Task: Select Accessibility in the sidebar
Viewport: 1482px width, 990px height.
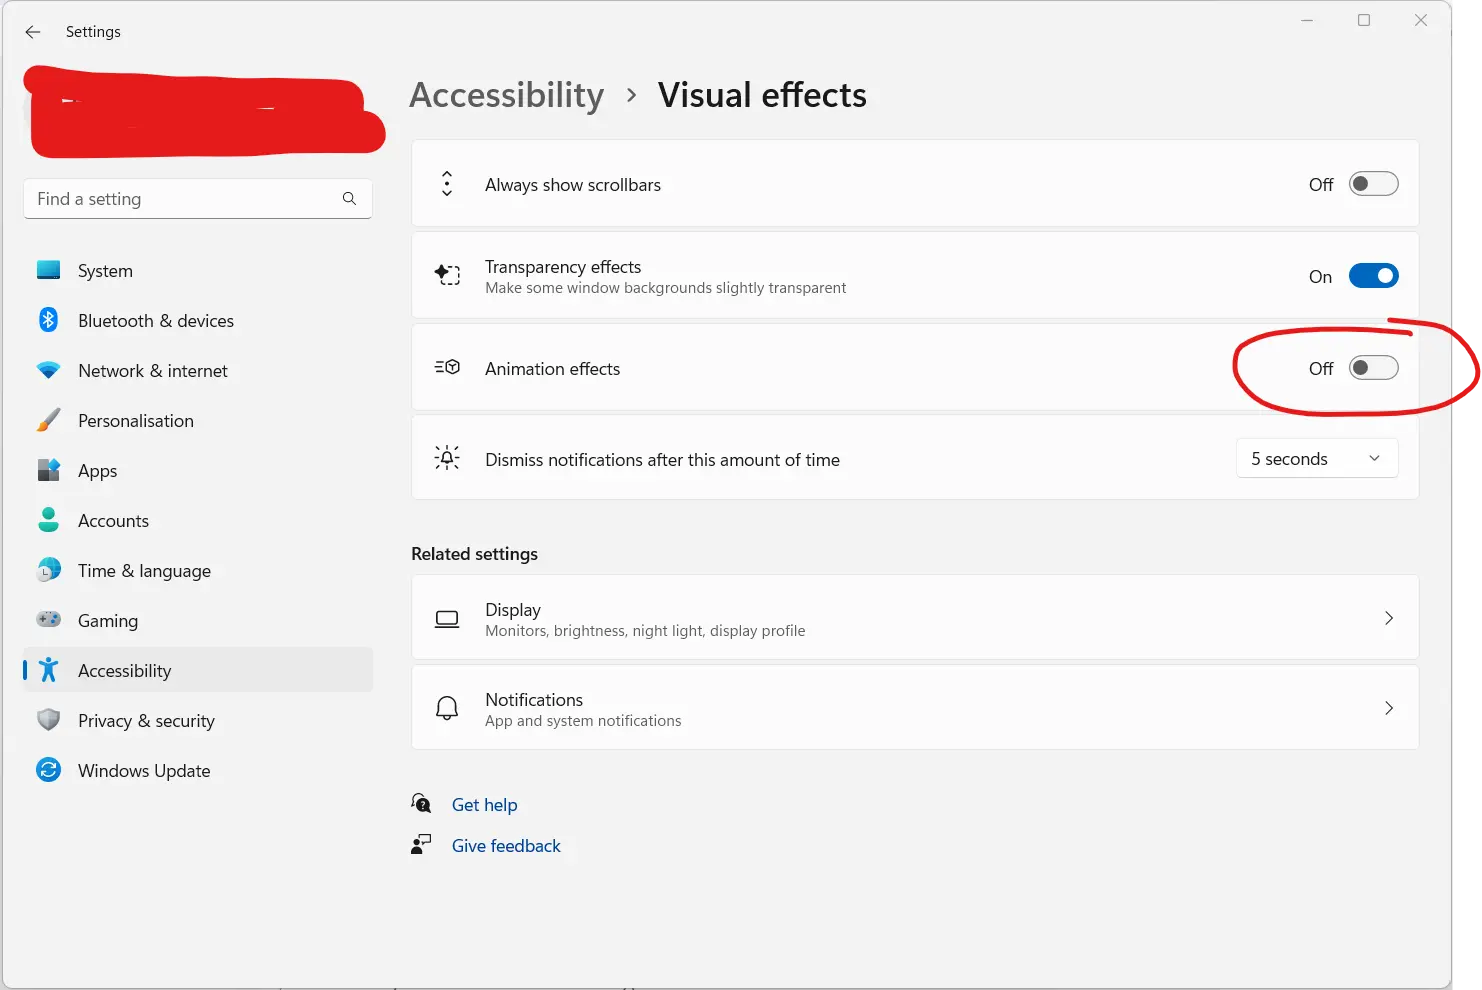Action: pyautogui.click(x=198, y=670)
